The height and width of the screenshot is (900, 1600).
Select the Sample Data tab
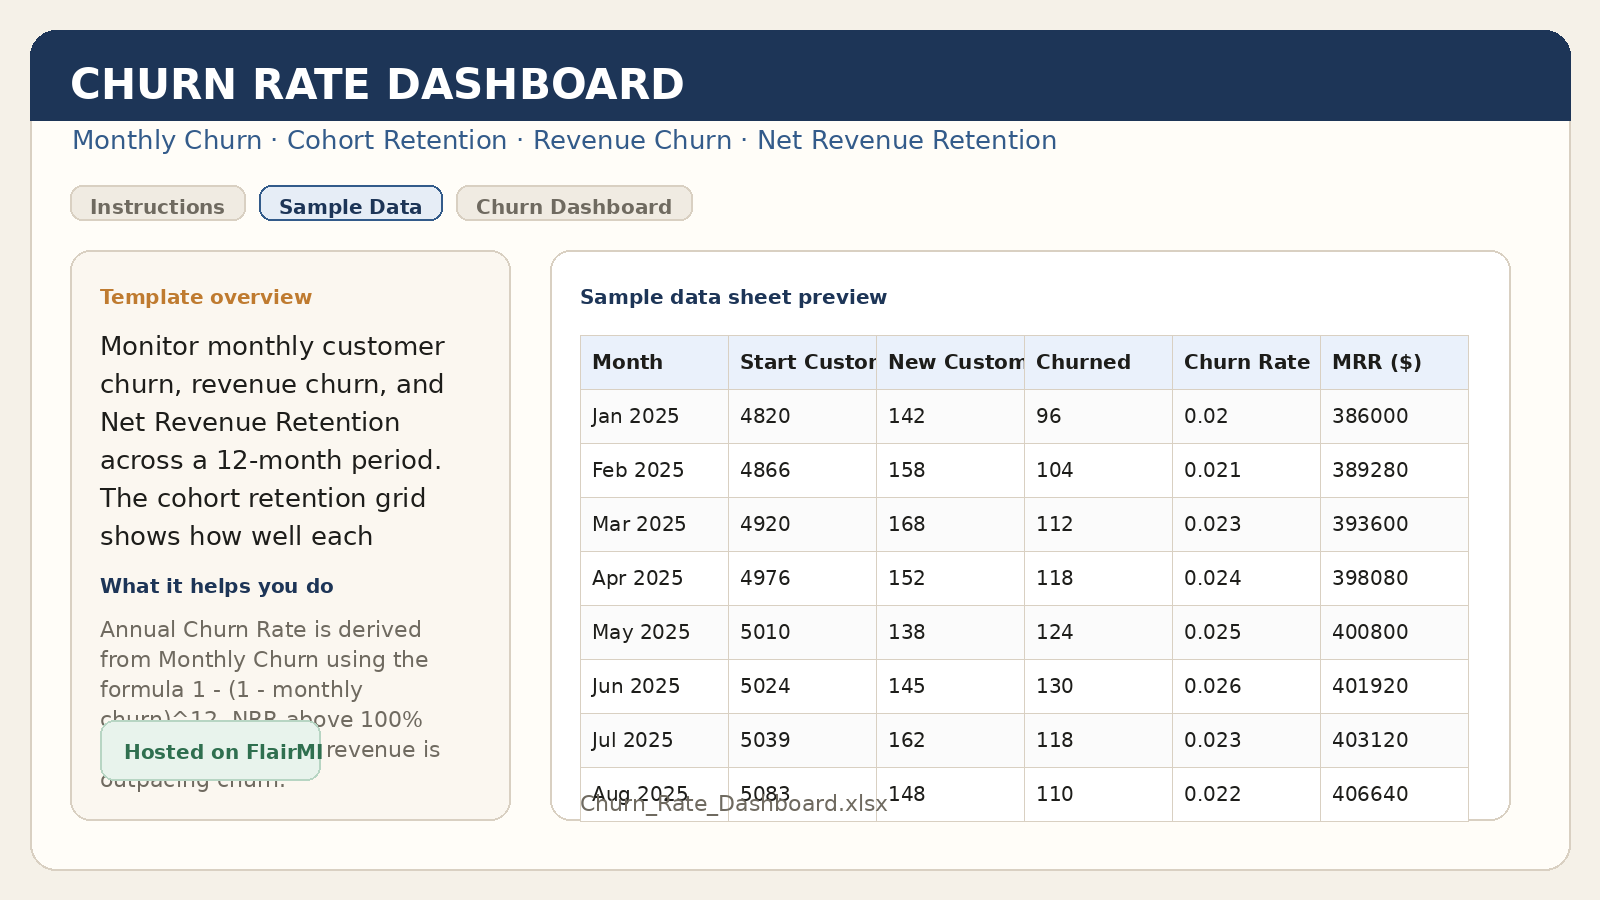point(350,206)
